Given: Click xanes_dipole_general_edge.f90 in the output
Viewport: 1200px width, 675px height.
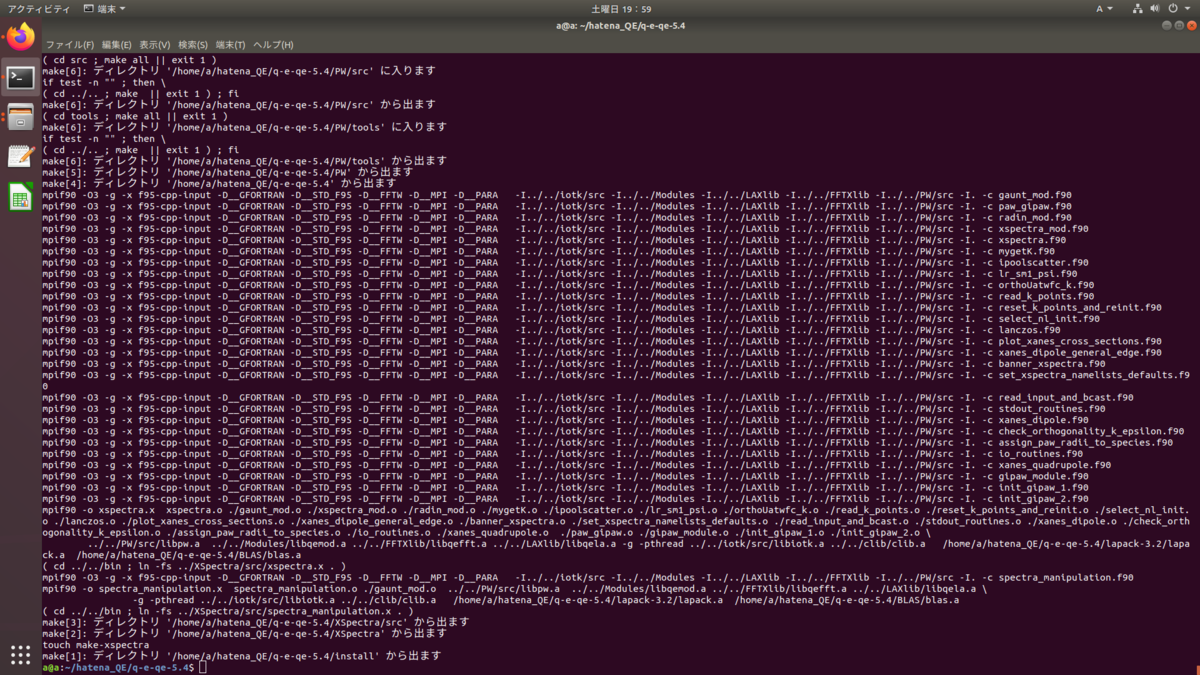Looking at the screenshot, I should [x=1080, y=352].
